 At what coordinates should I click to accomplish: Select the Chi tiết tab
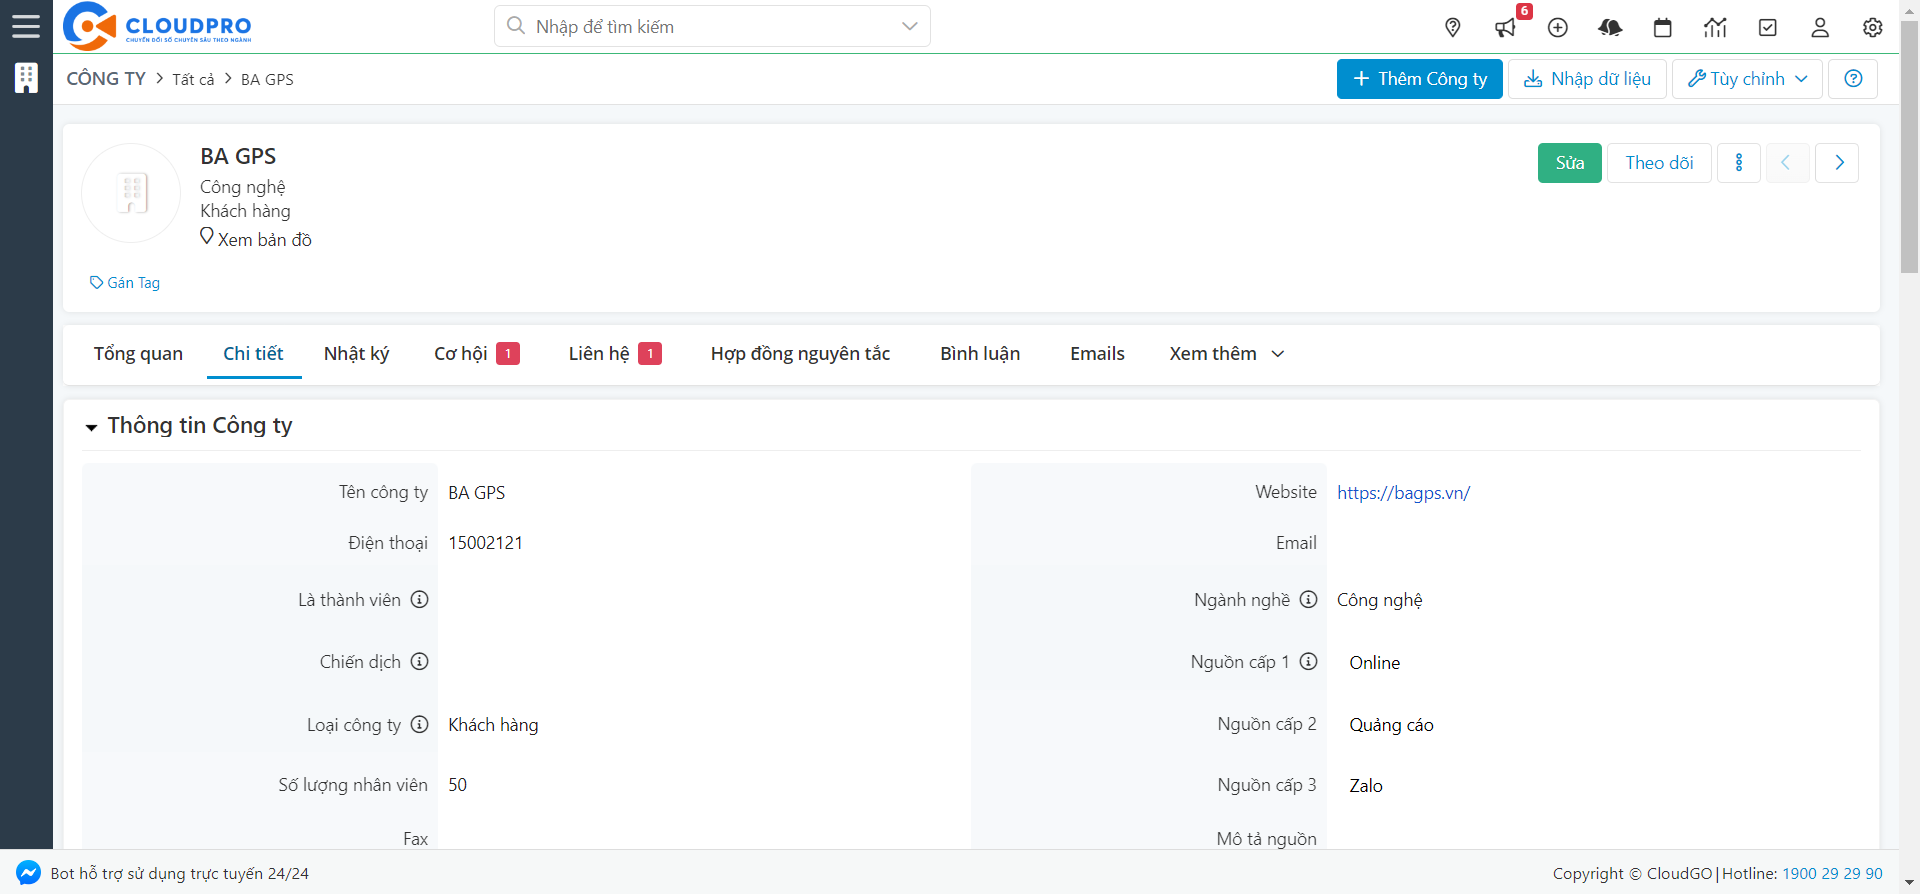[253, 354]
